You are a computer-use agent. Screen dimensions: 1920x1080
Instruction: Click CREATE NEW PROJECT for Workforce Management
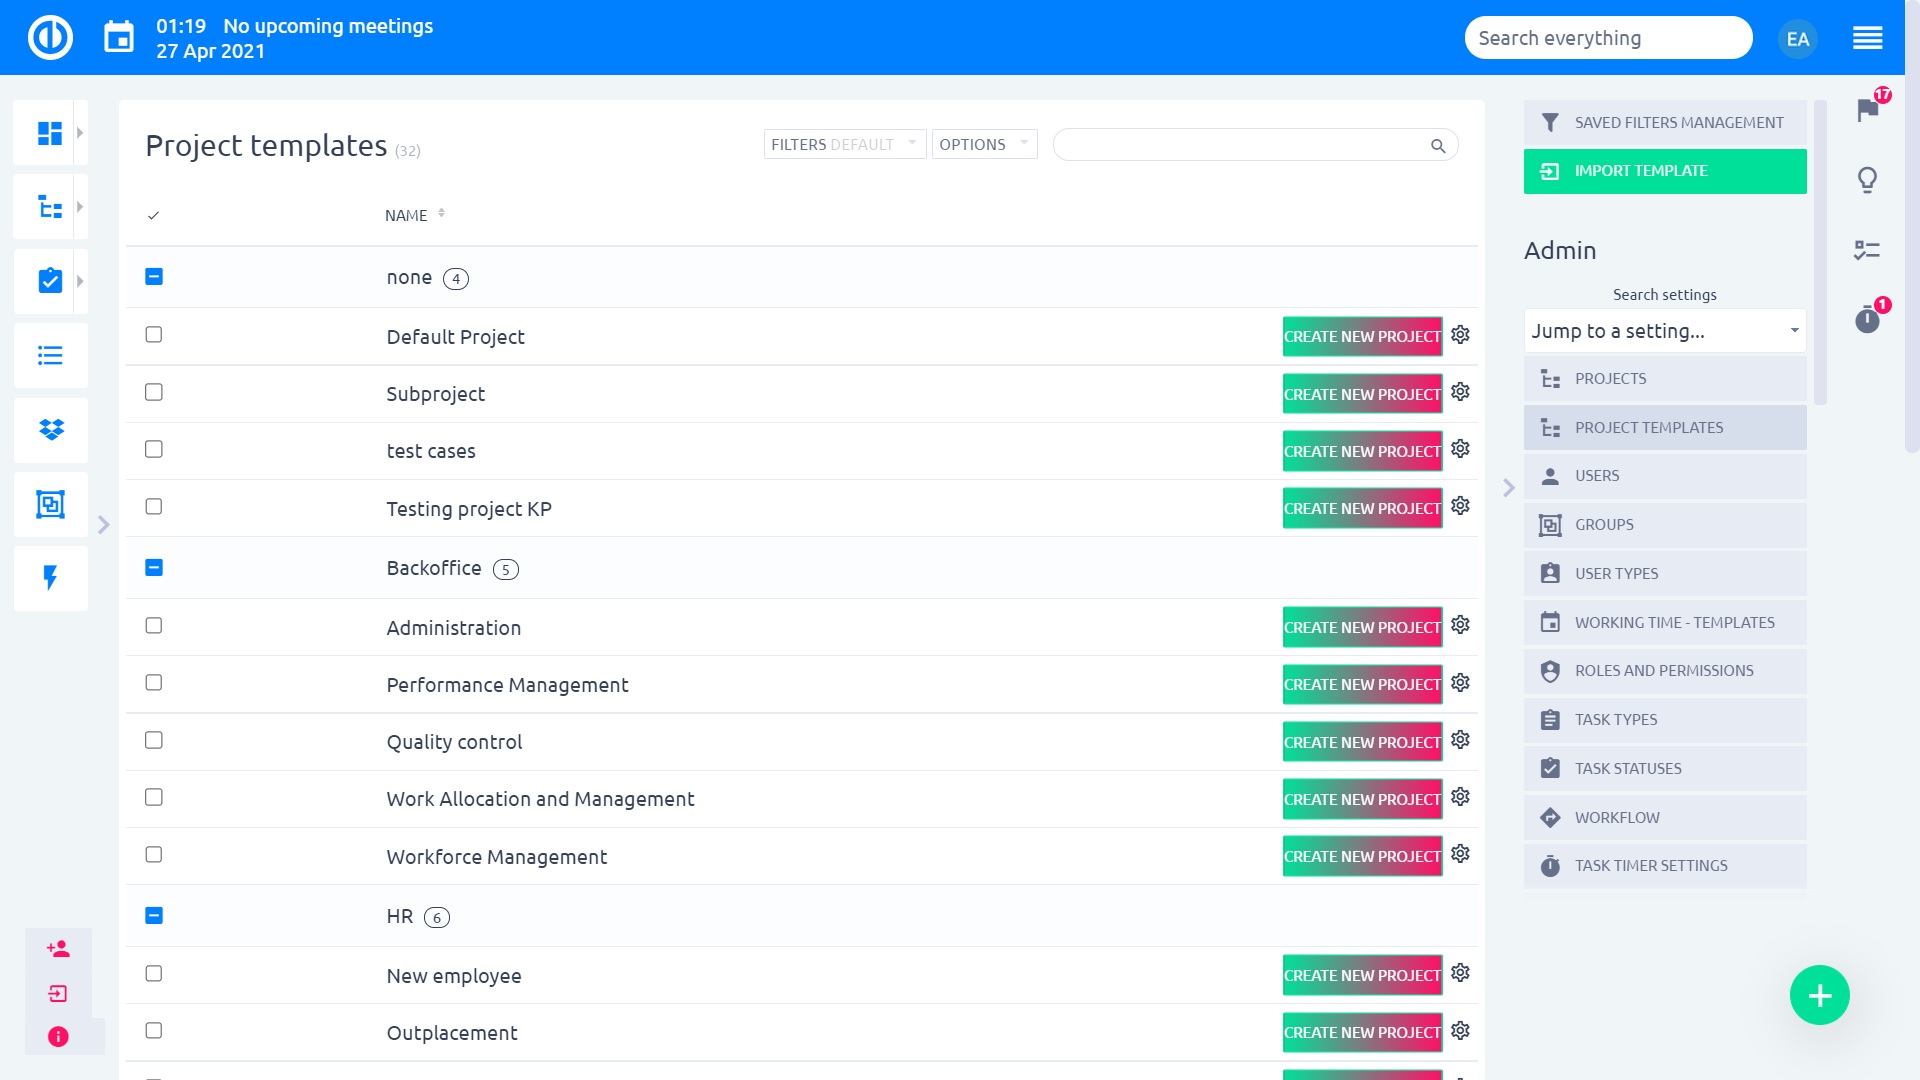pyautogui.click(x=1361, y=856)
